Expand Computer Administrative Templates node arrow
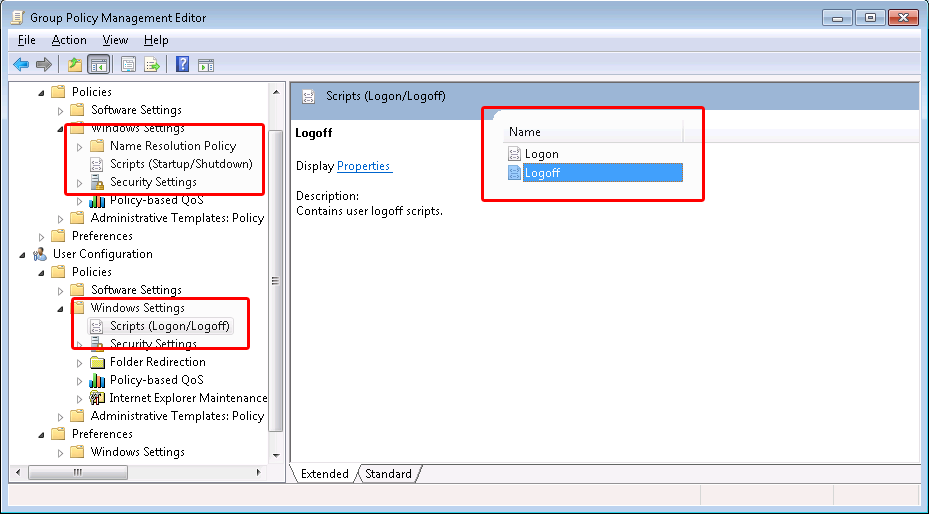The image size is (929, 514). coord(60,219)
